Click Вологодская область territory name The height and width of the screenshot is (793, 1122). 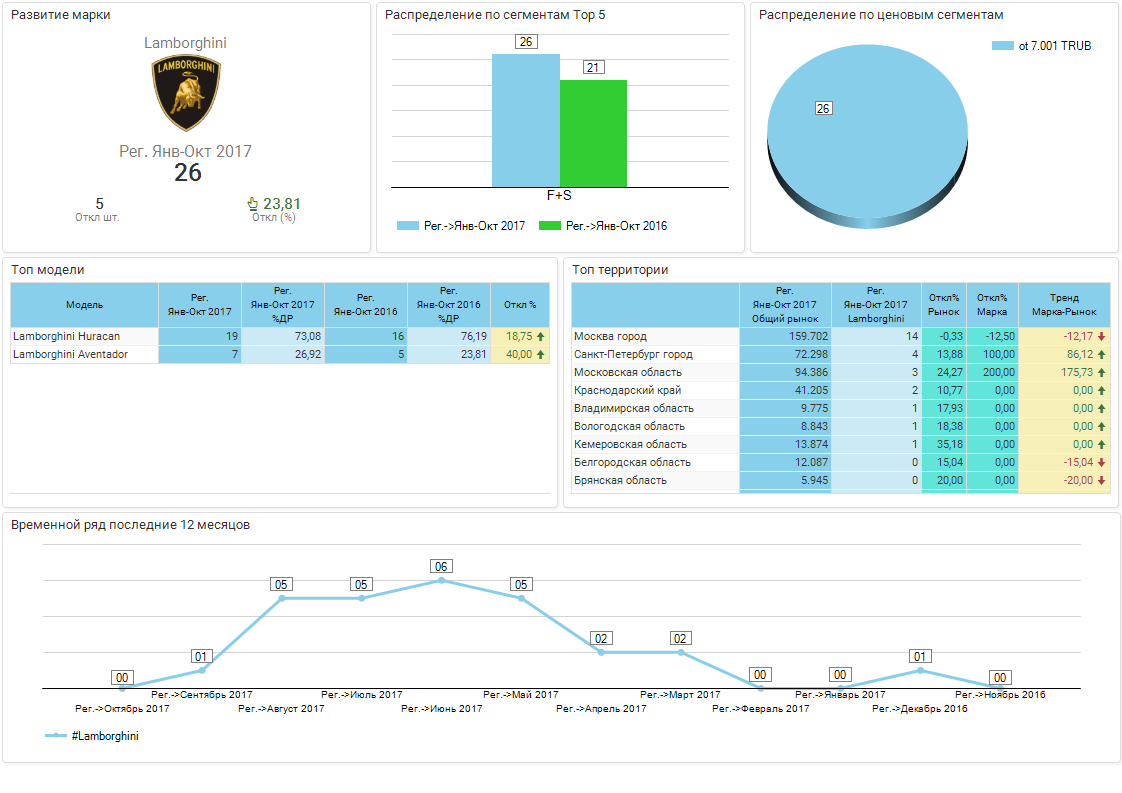[x=630, y=427]
